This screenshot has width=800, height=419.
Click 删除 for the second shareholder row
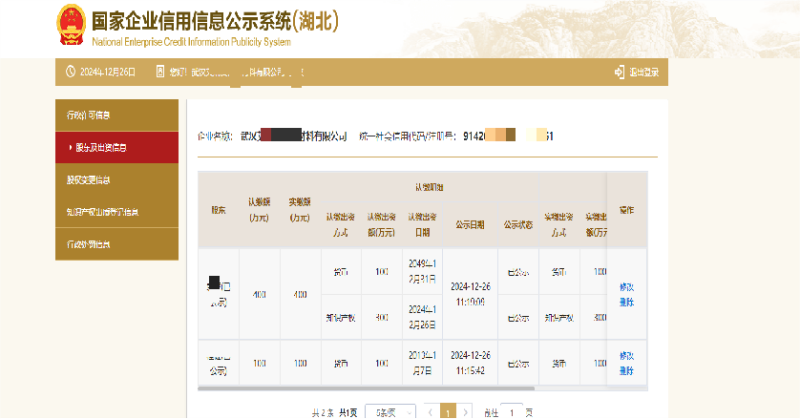click(627, 369)
